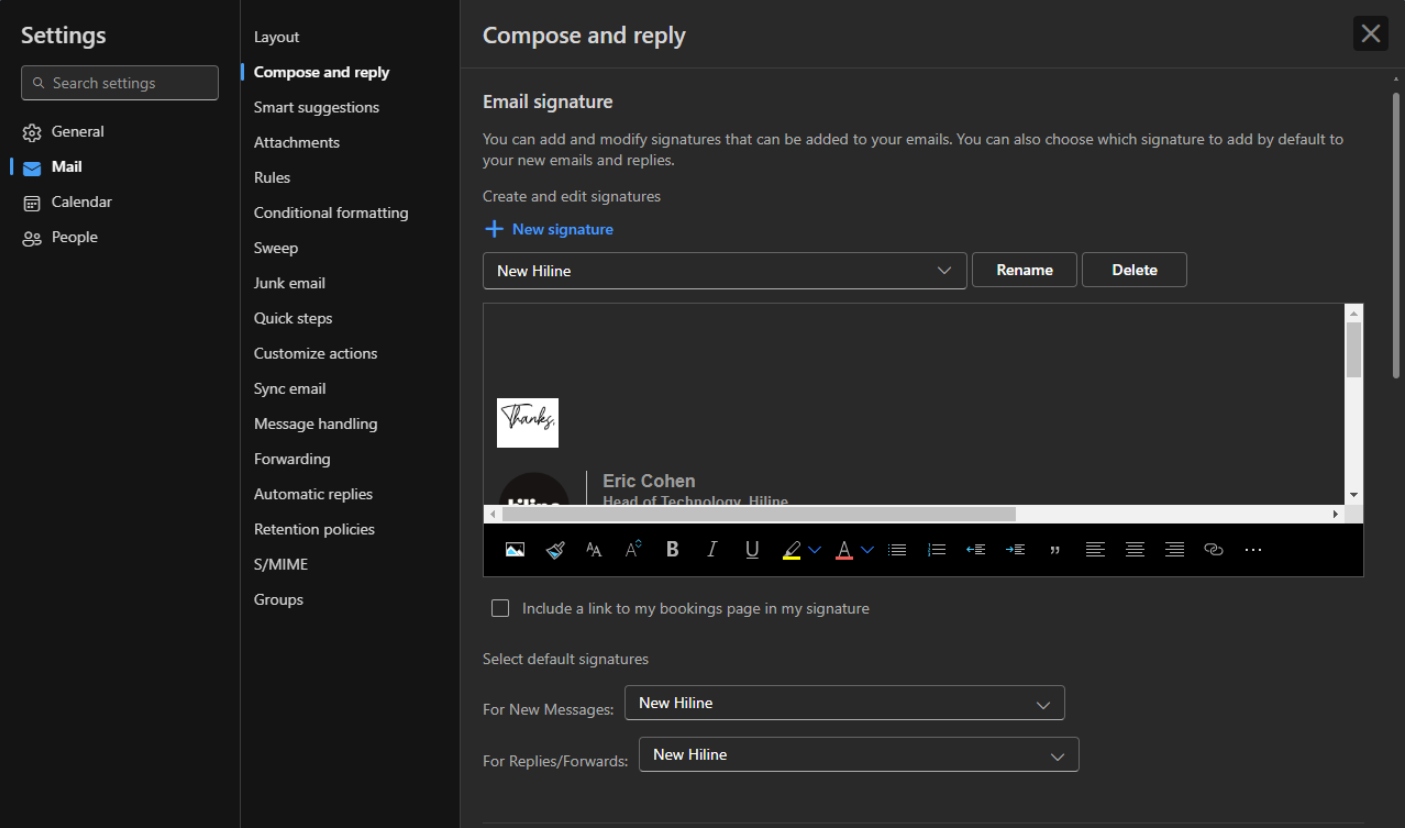Screen dimensions: 1405x828
Task: Select the format painter tool
Action: pyautogui.click(x=555, y=549)
